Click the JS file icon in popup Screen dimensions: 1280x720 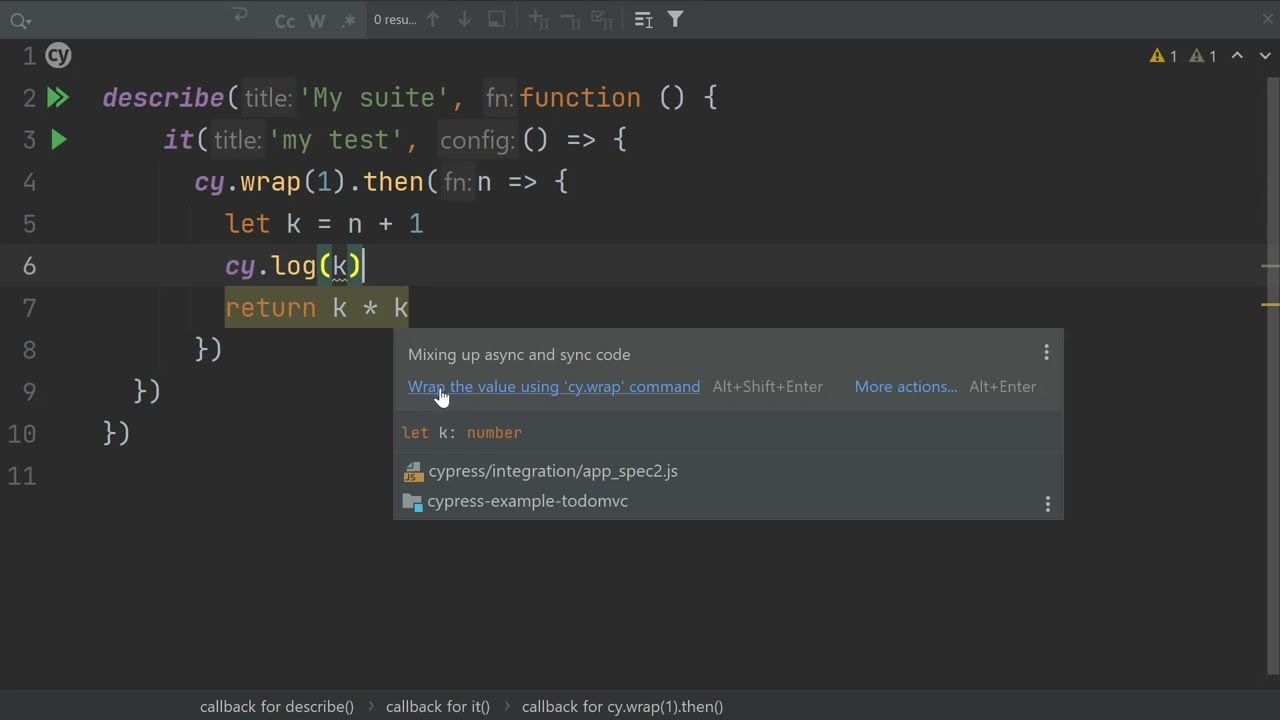point(412,472)
